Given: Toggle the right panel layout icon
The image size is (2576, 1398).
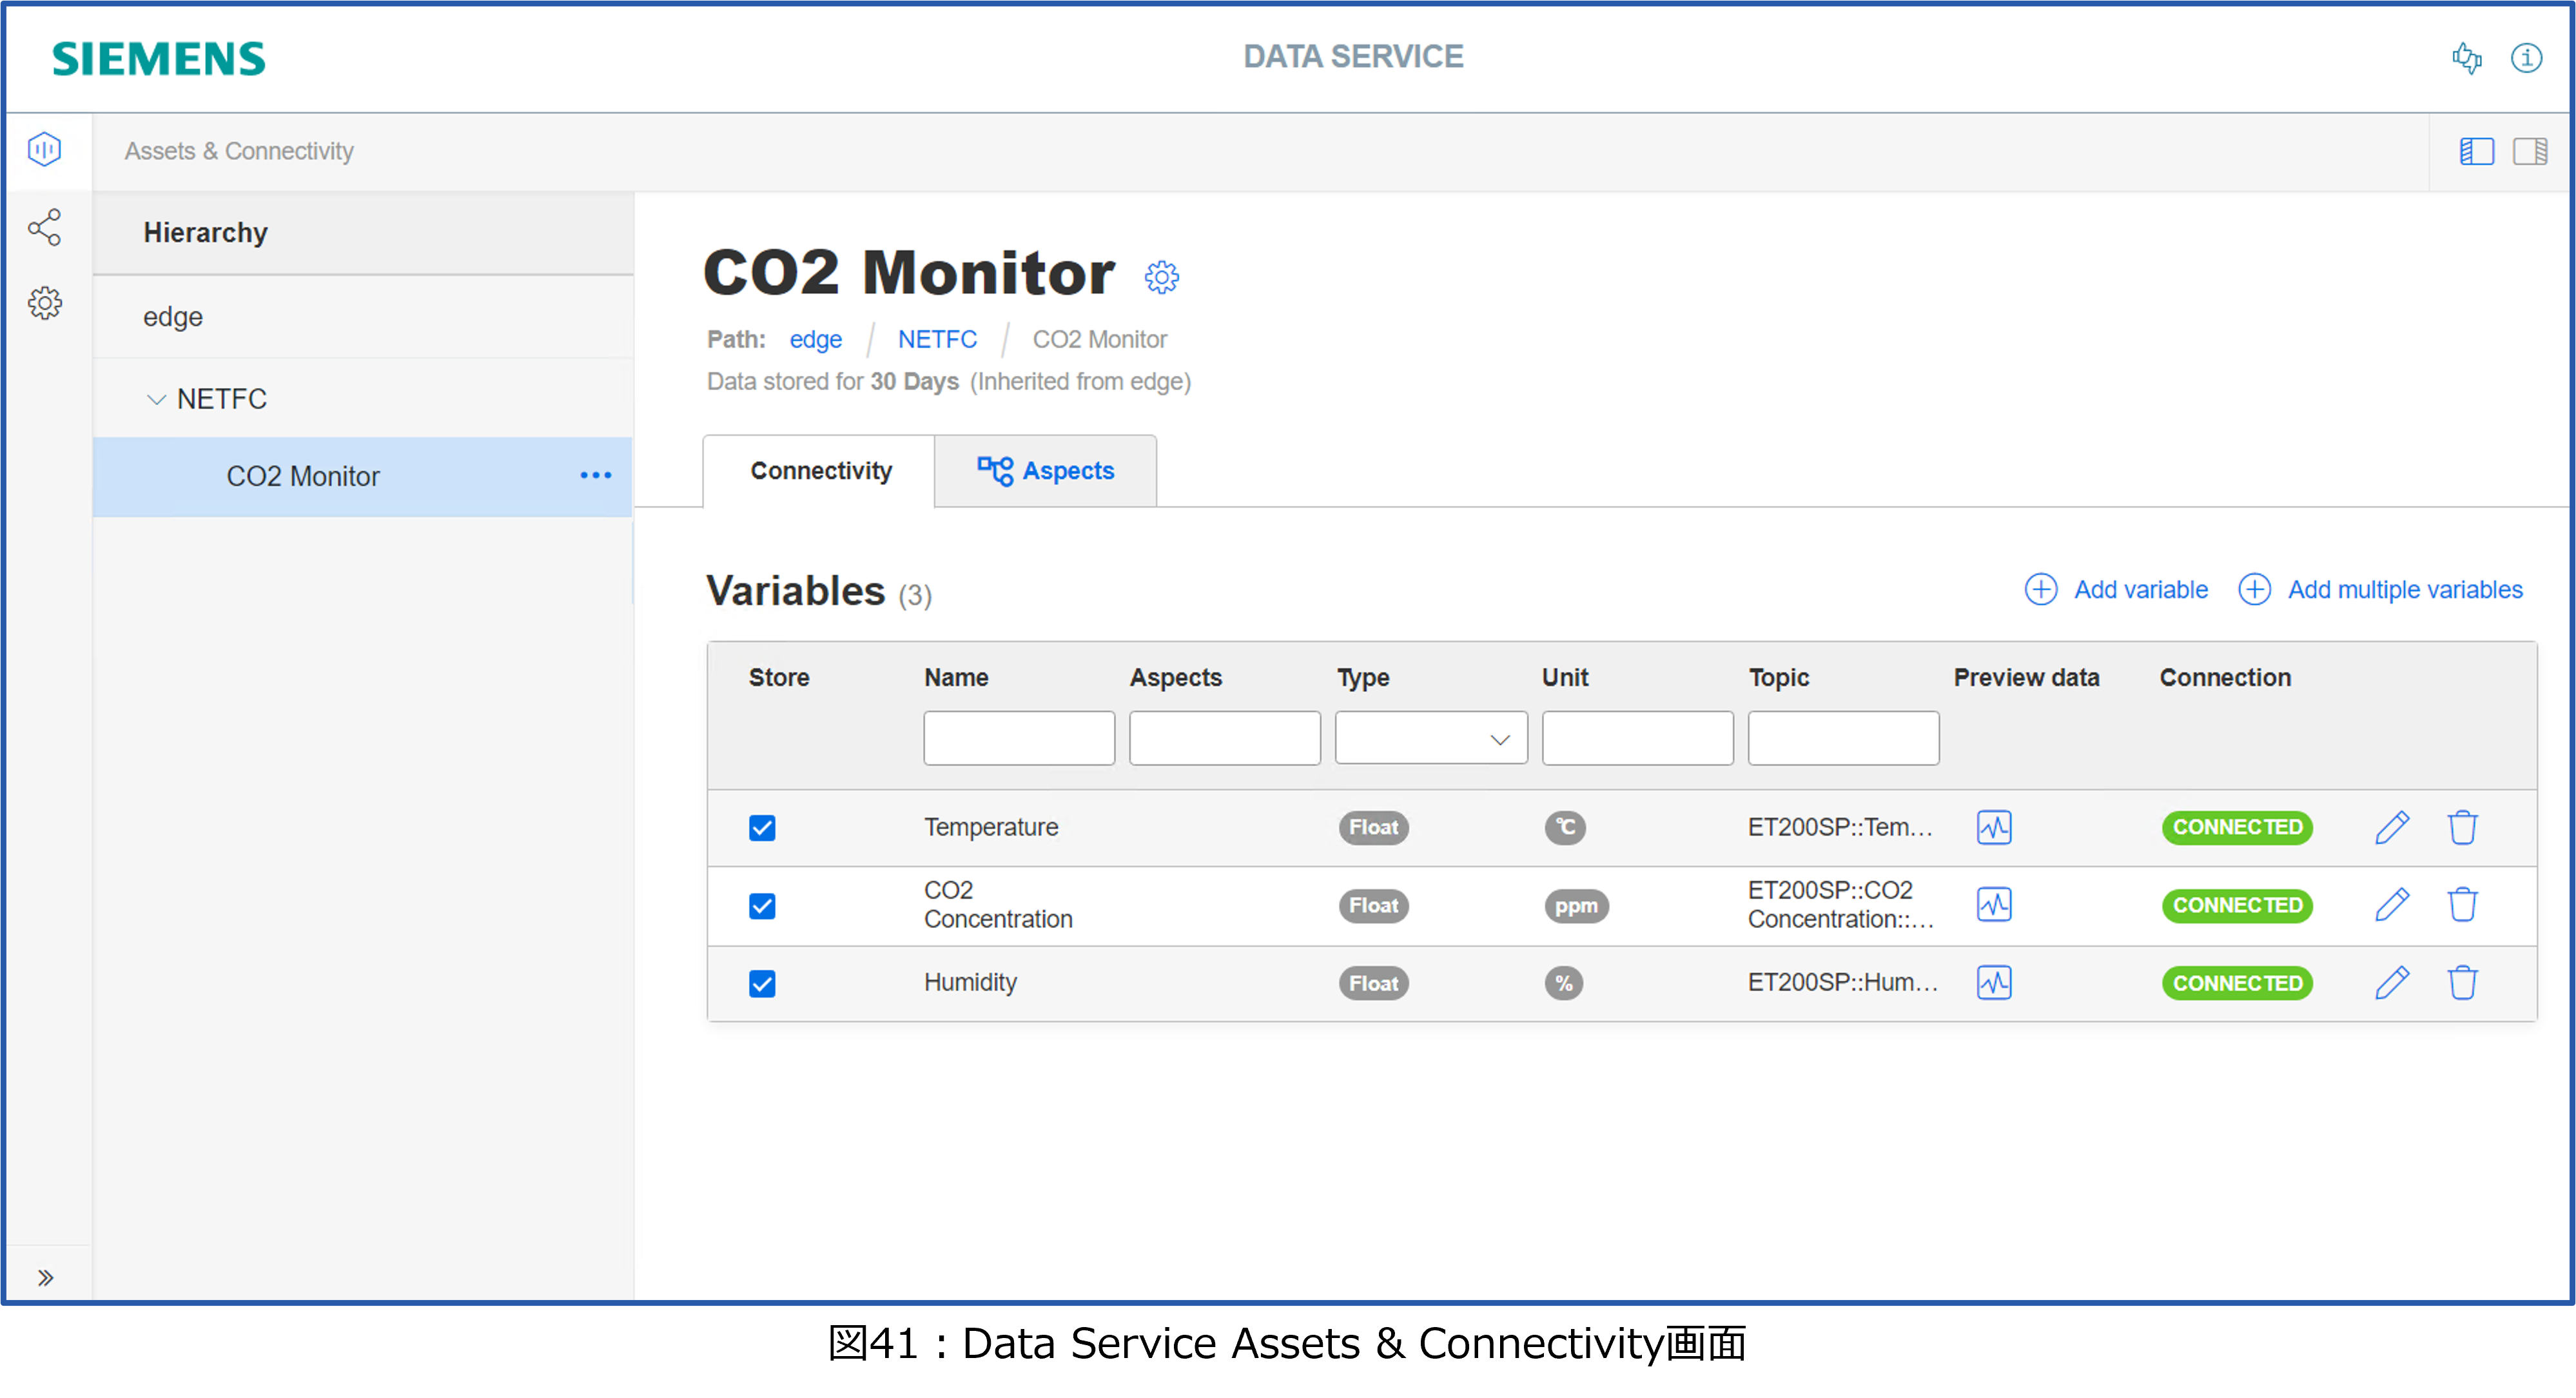Looking at the screenshot, I should tap(2530, 151).
